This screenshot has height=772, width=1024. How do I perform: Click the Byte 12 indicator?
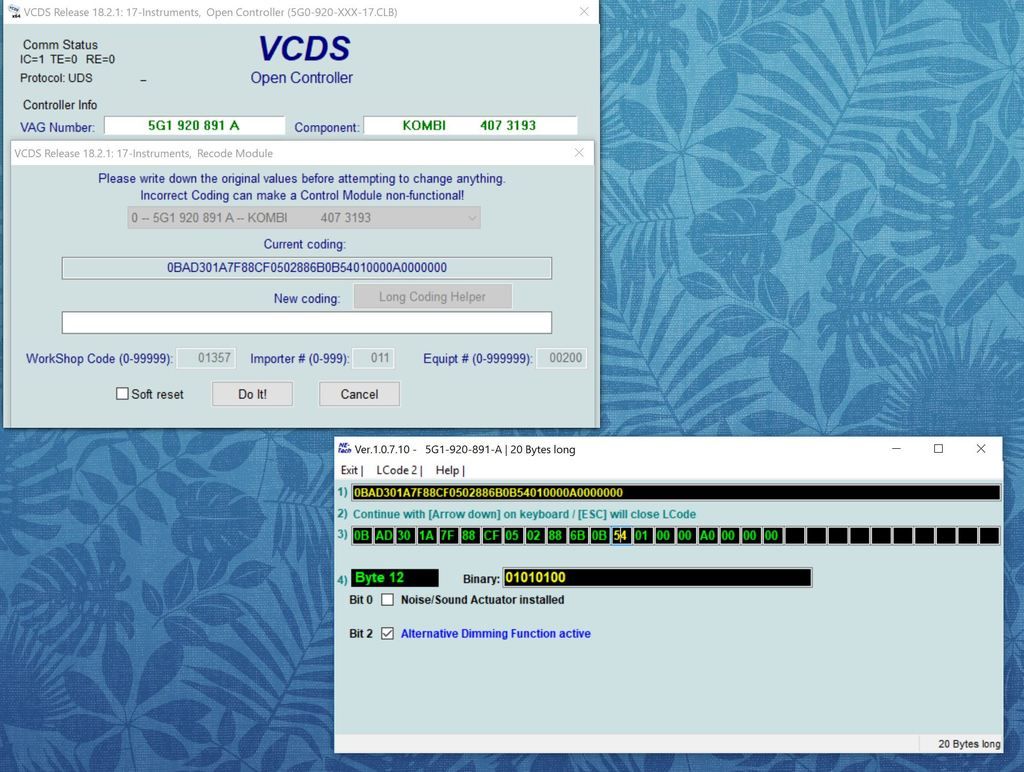(x=395, y=577)
